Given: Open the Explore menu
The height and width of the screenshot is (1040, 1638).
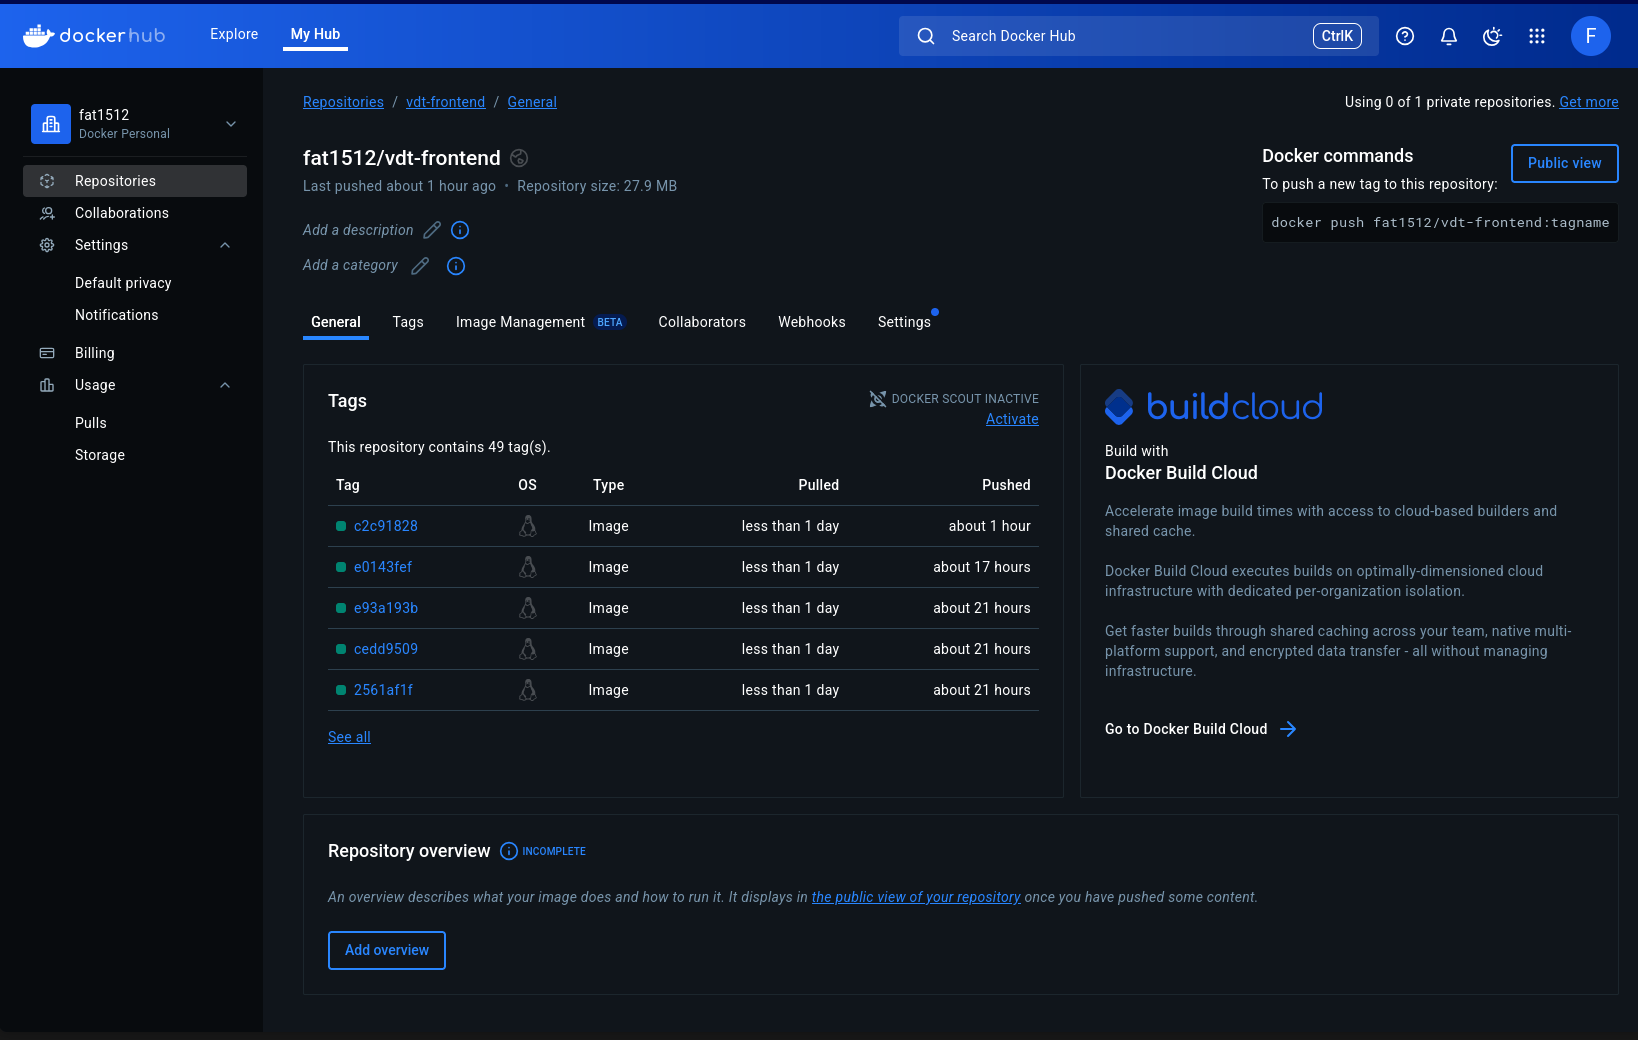Looking at the screenshot, I should click(234, 34).
